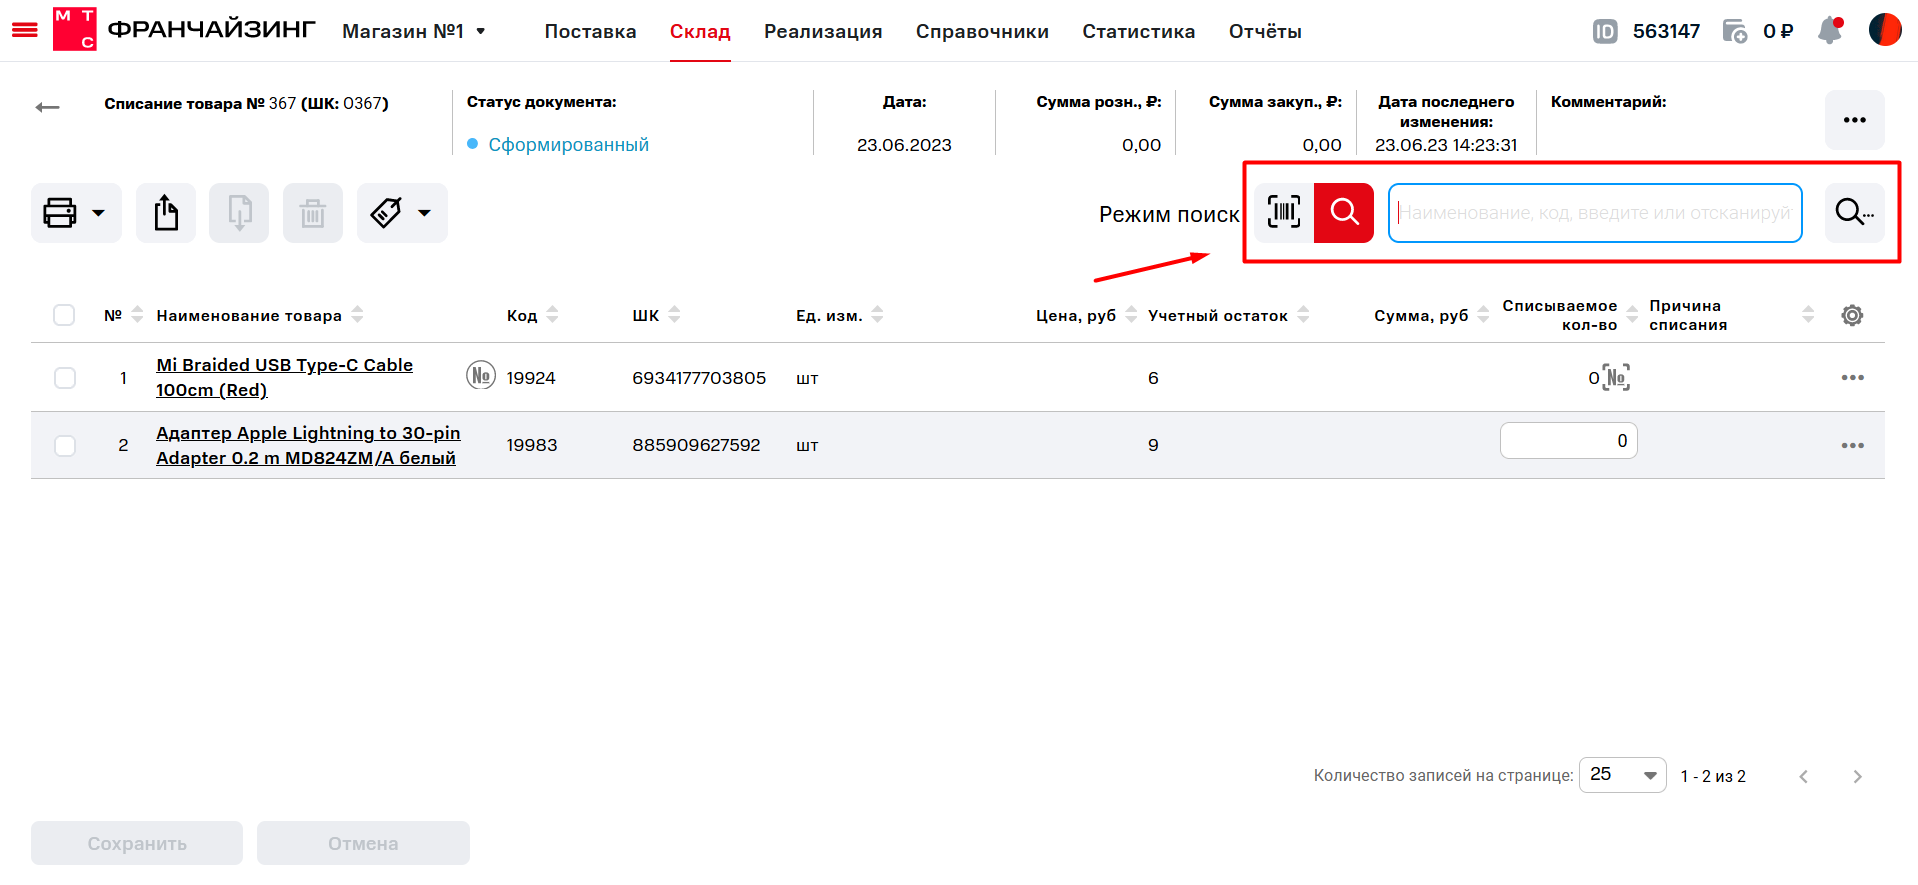Click the serial number icon in write-off quantity

[x=1617, y=377]
